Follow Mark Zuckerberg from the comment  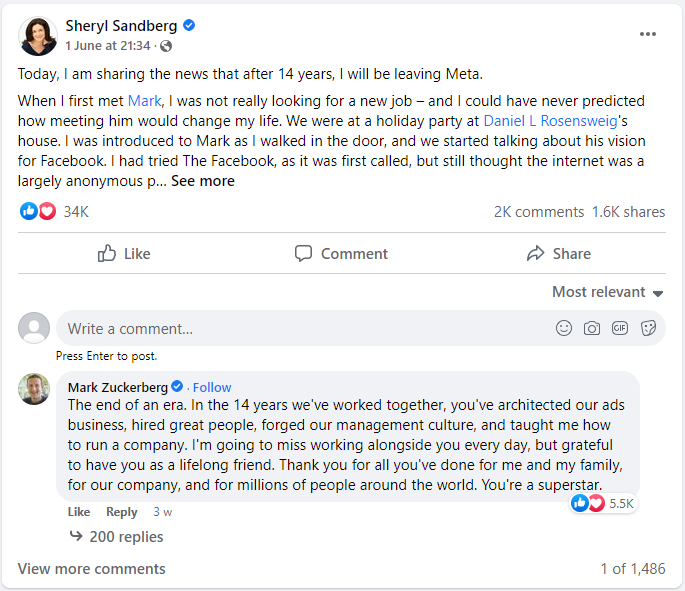[212, 387]
